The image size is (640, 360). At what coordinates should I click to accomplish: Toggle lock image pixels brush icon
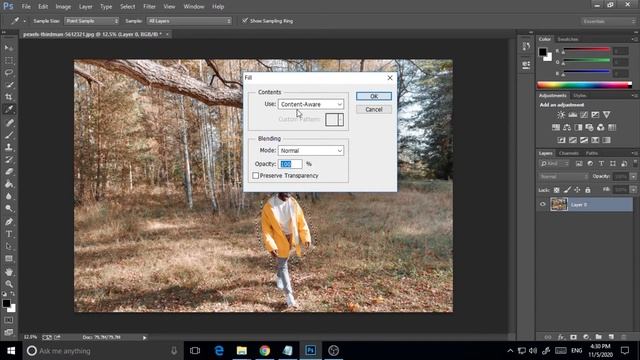tap(567, 190)
